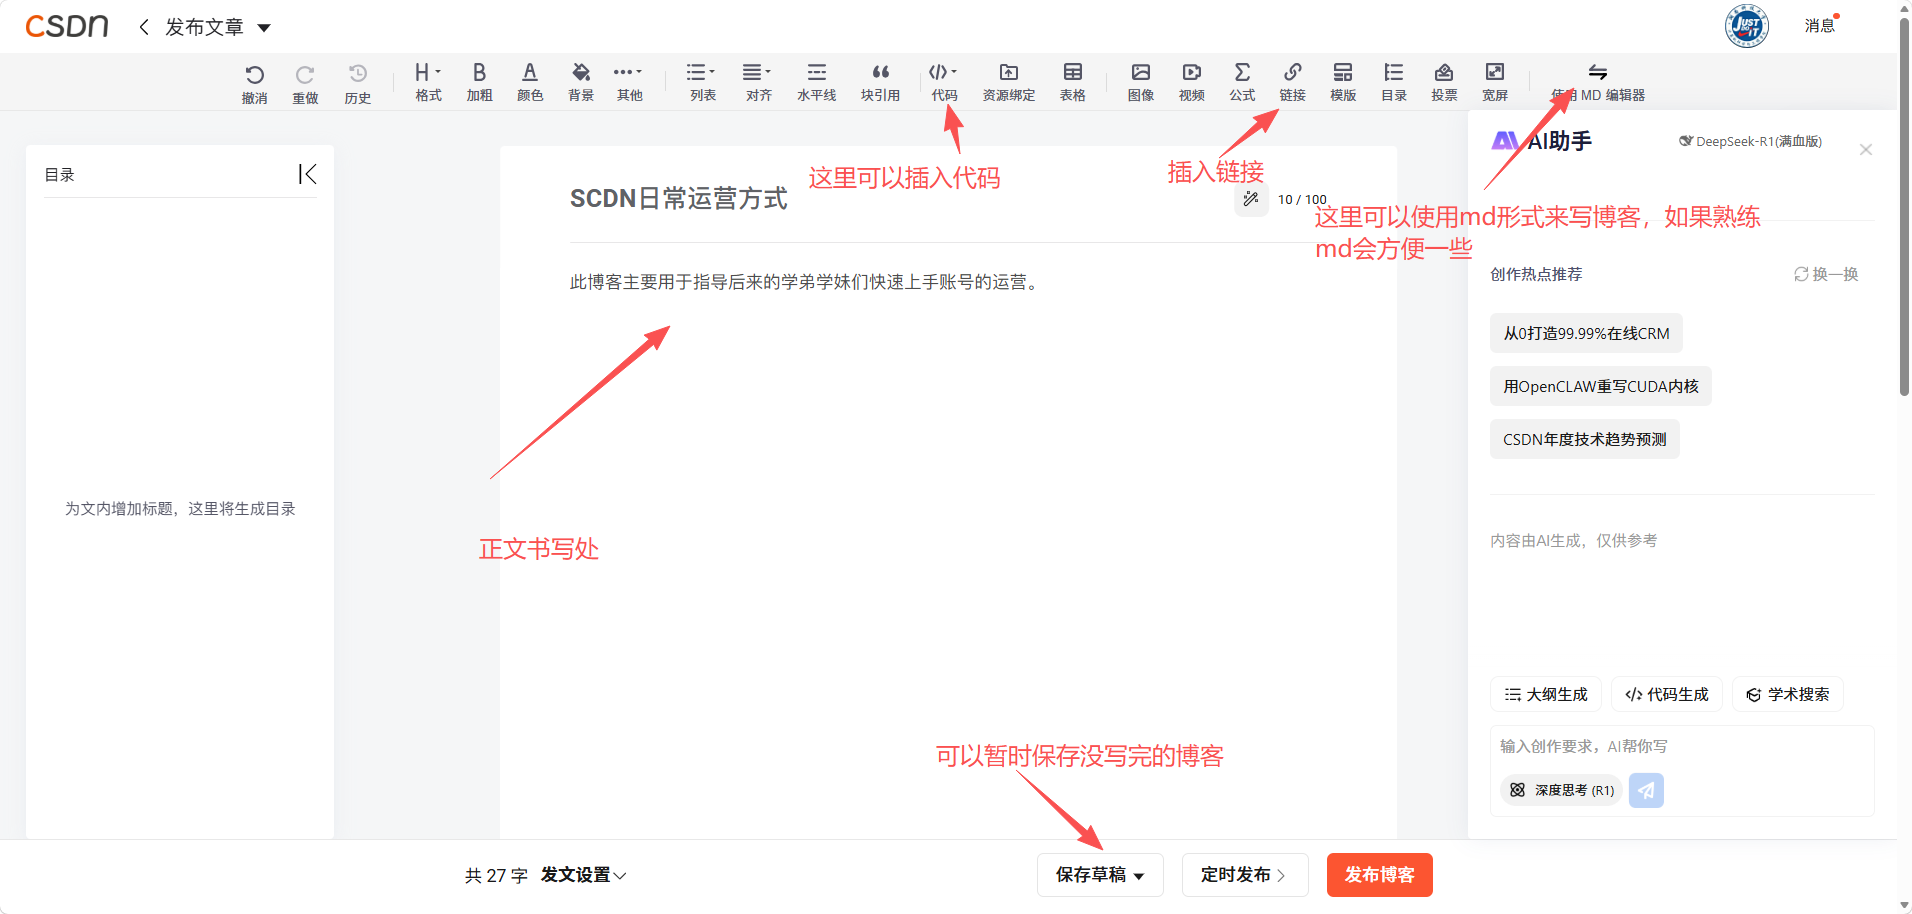The image size is (1912, 914).
Task: Expand the other (其他) tools dropdown
Action: tap(629, 81)
